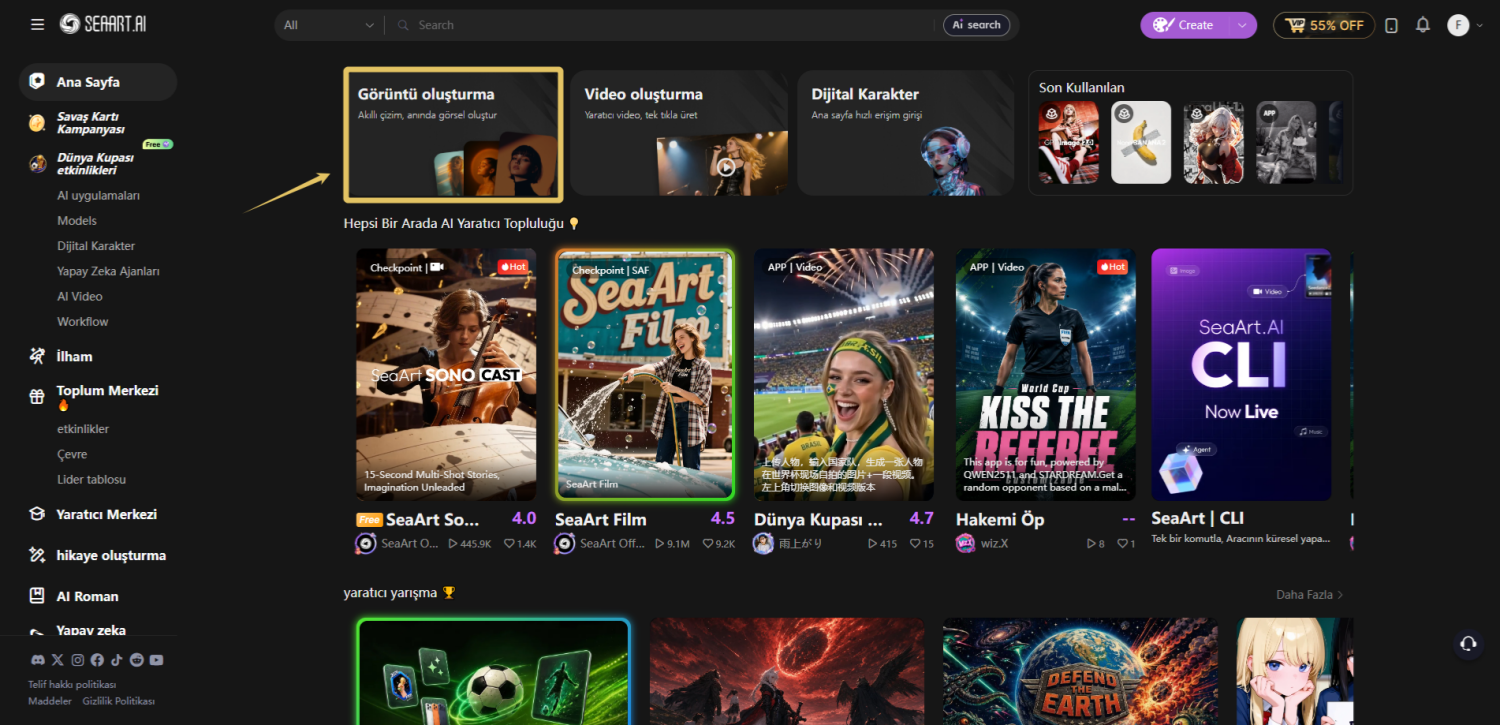Click the VIP 55% OFF offer button
The image size is (1500, 725).
point(1324,25)
